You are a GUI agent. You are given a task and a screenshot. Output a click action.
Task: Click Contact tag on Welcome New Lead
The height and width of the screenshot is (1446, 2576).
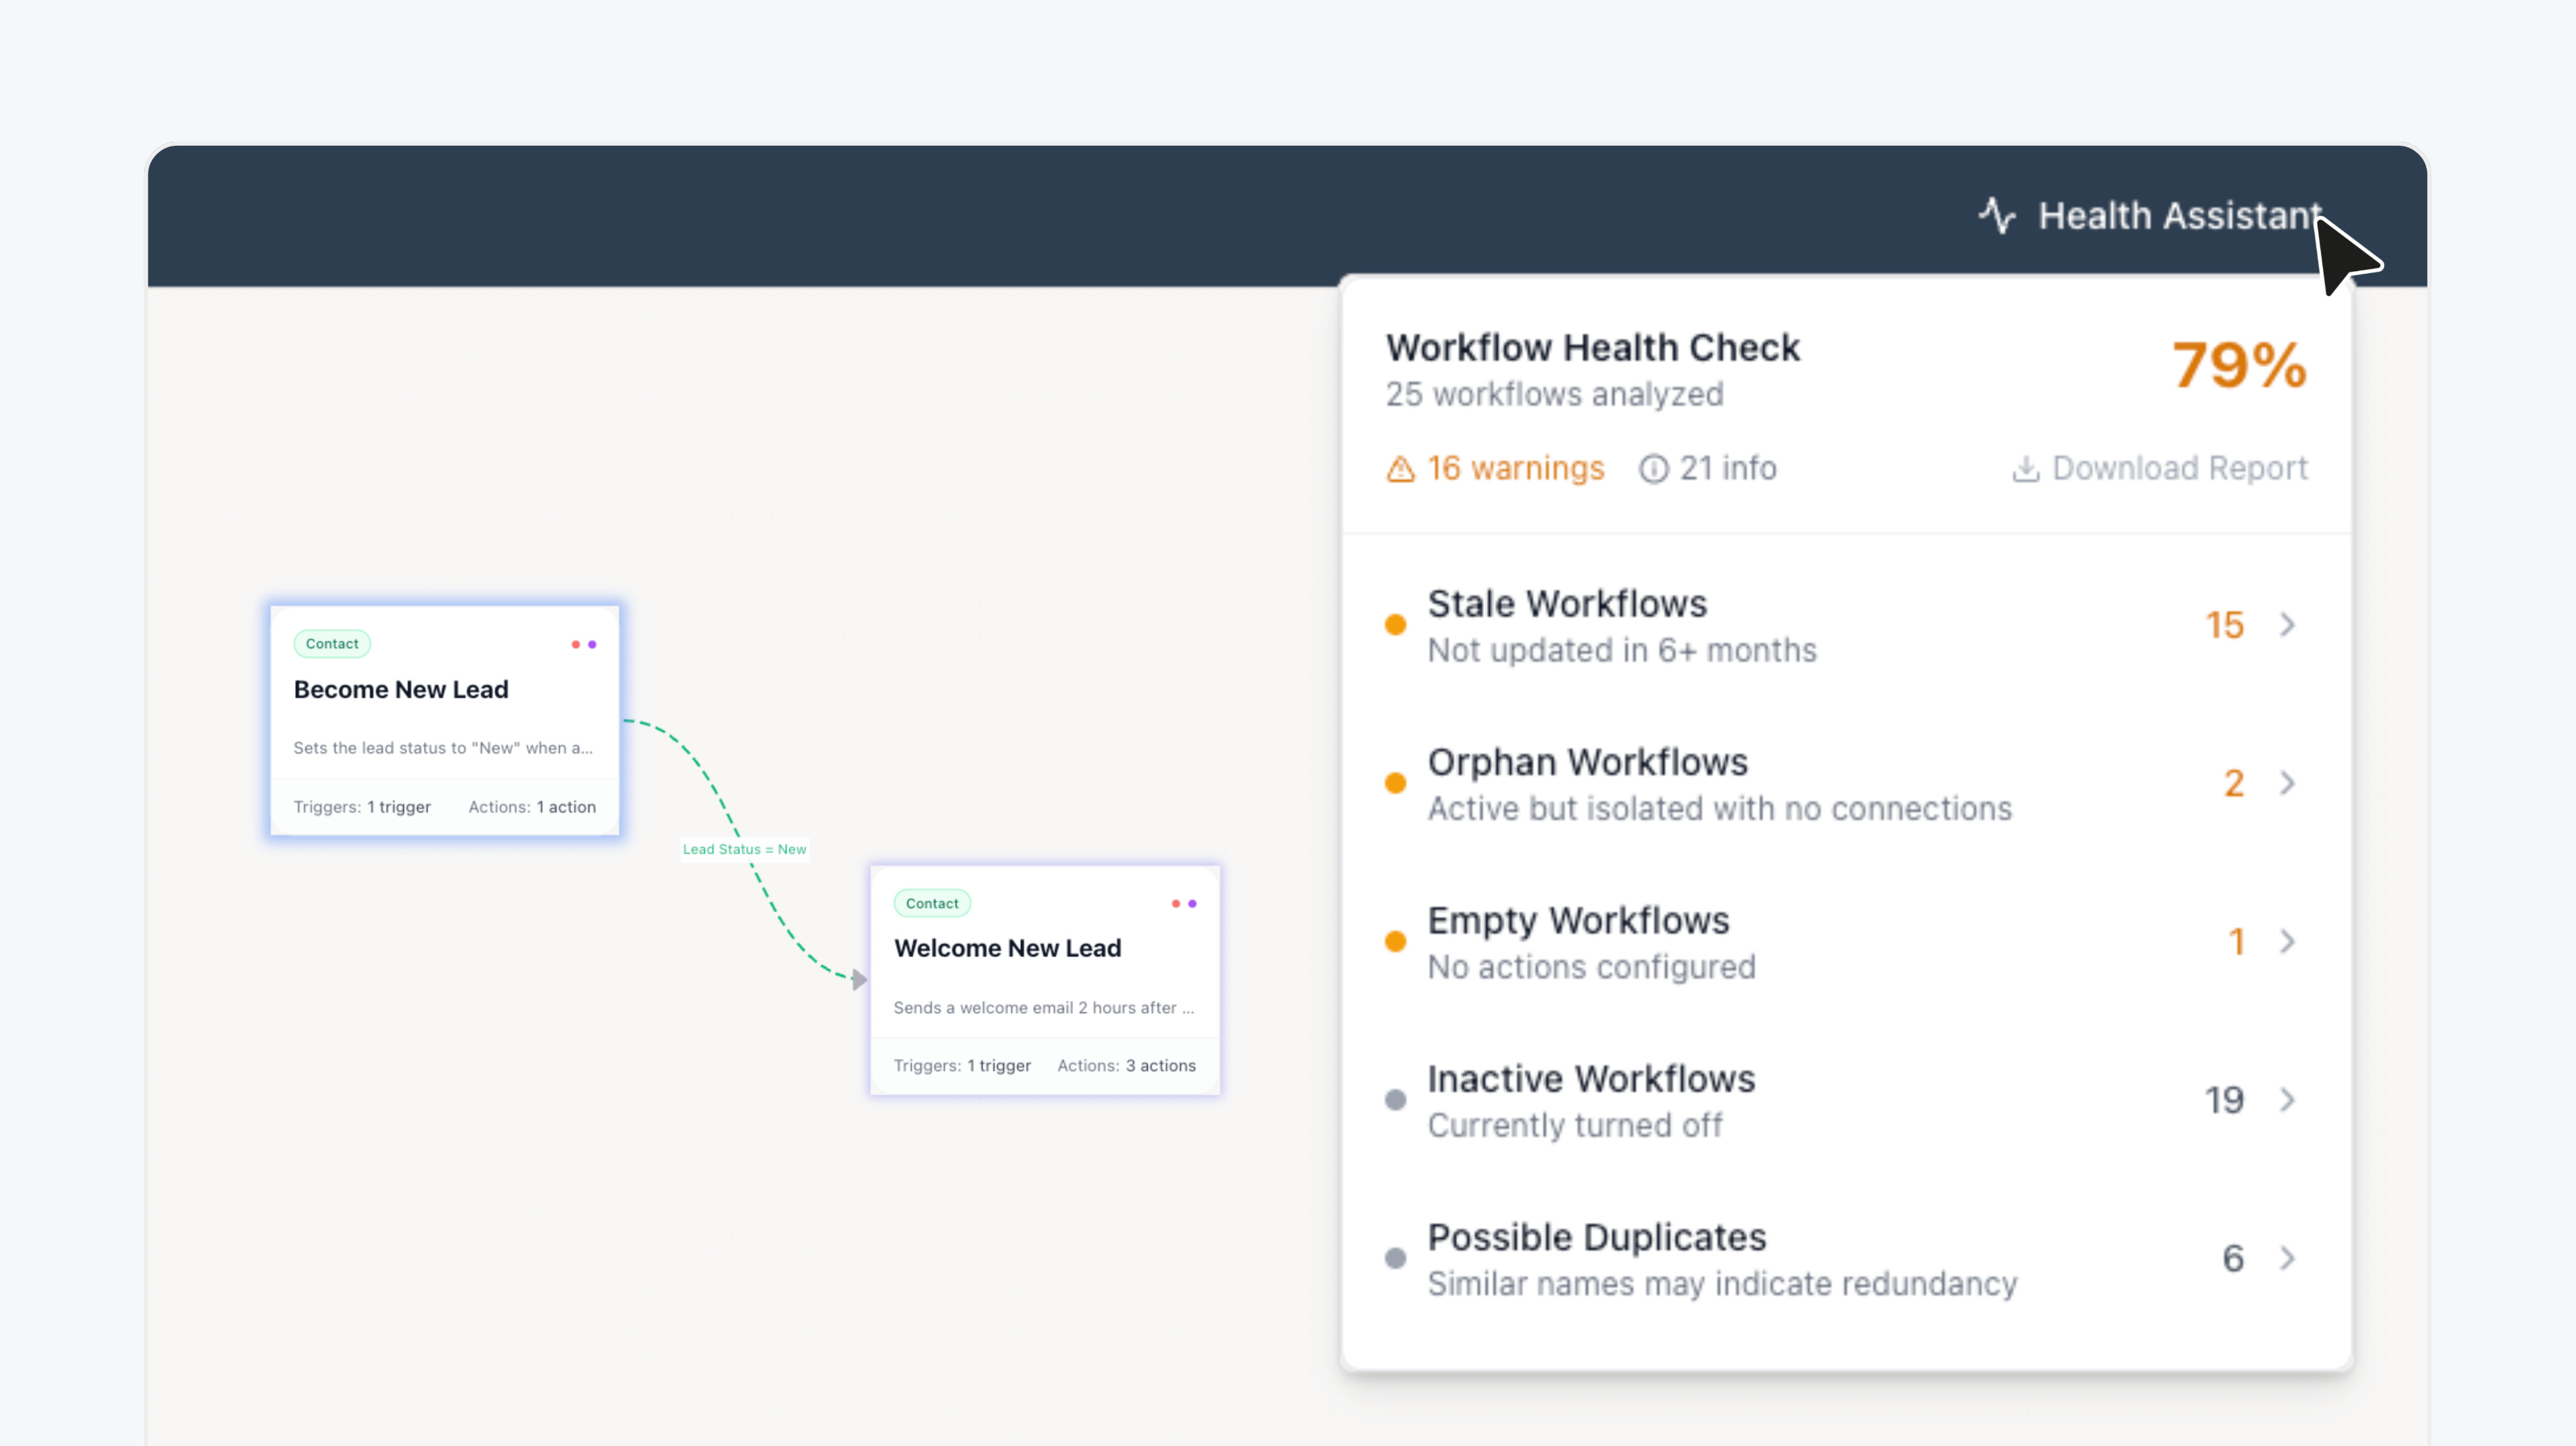(x=932, y=903)
